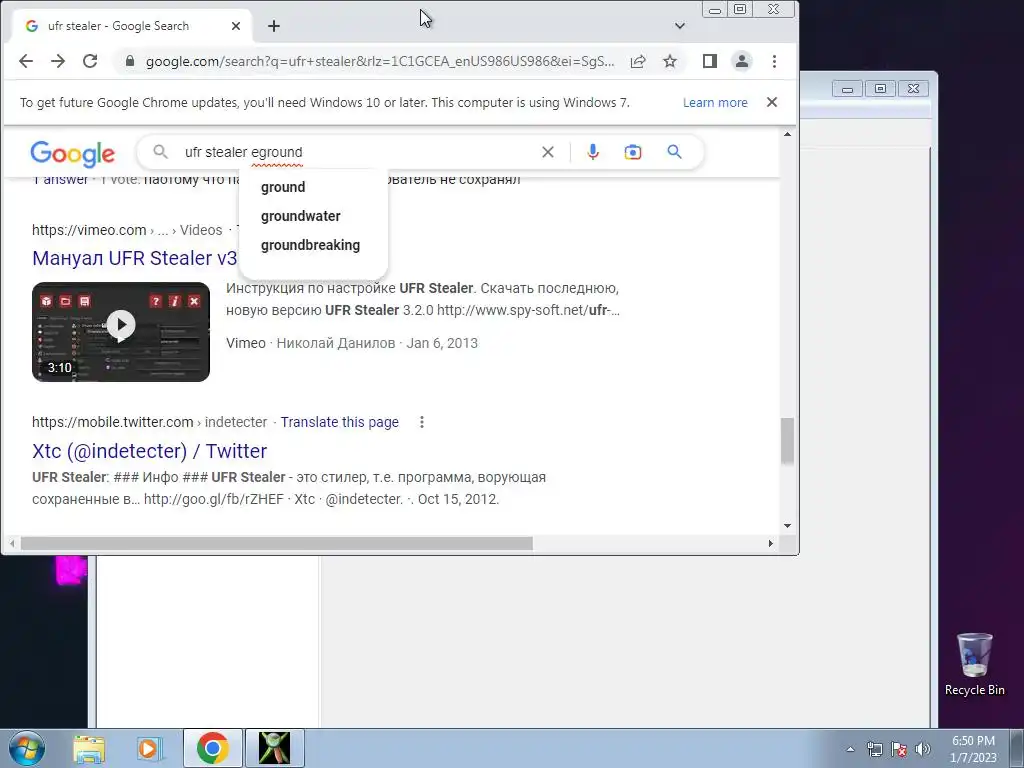The width and height of the screenshot is (1024, 768).
Task: Click the horizontal scroll-left arrow
Action: (x=12, y=543)
